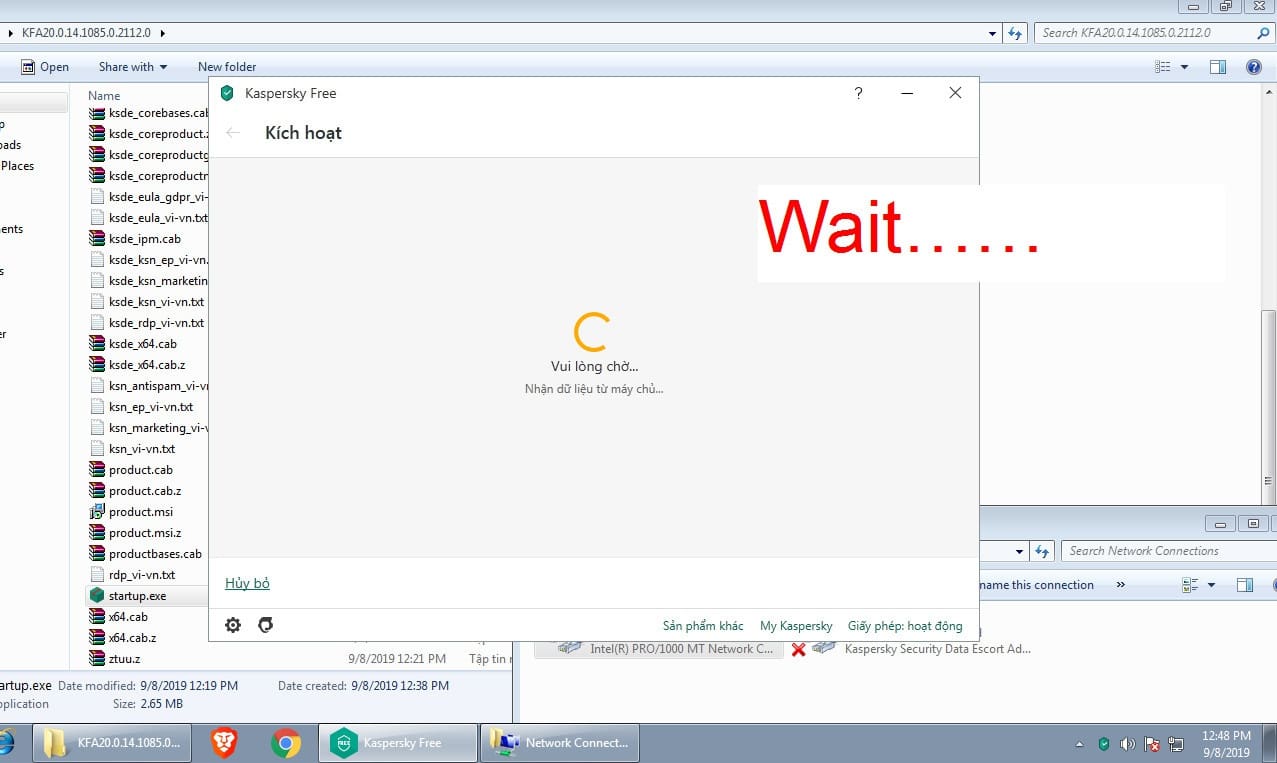
Task: Expand Network Connections toolbar overflow chevron
Action: [1120, 585]
